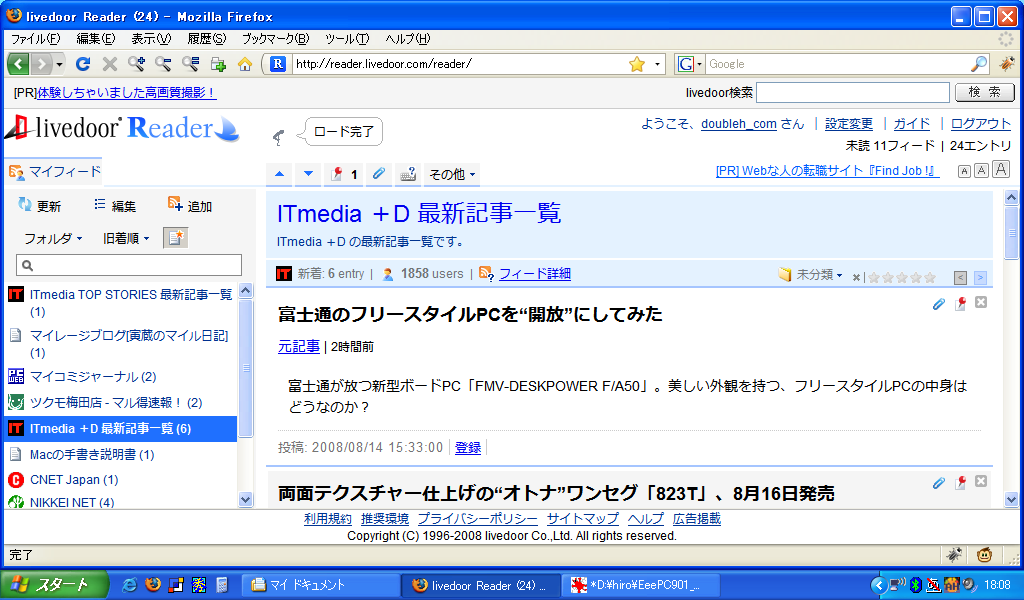
Task: Go to previous feed arrow button
Action: [x=960, y=277]
